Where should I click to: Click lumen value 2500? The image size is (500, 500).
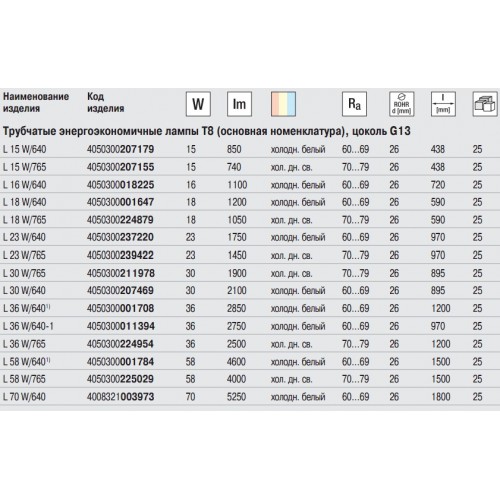pyautogui.click(x=237, y=344)
